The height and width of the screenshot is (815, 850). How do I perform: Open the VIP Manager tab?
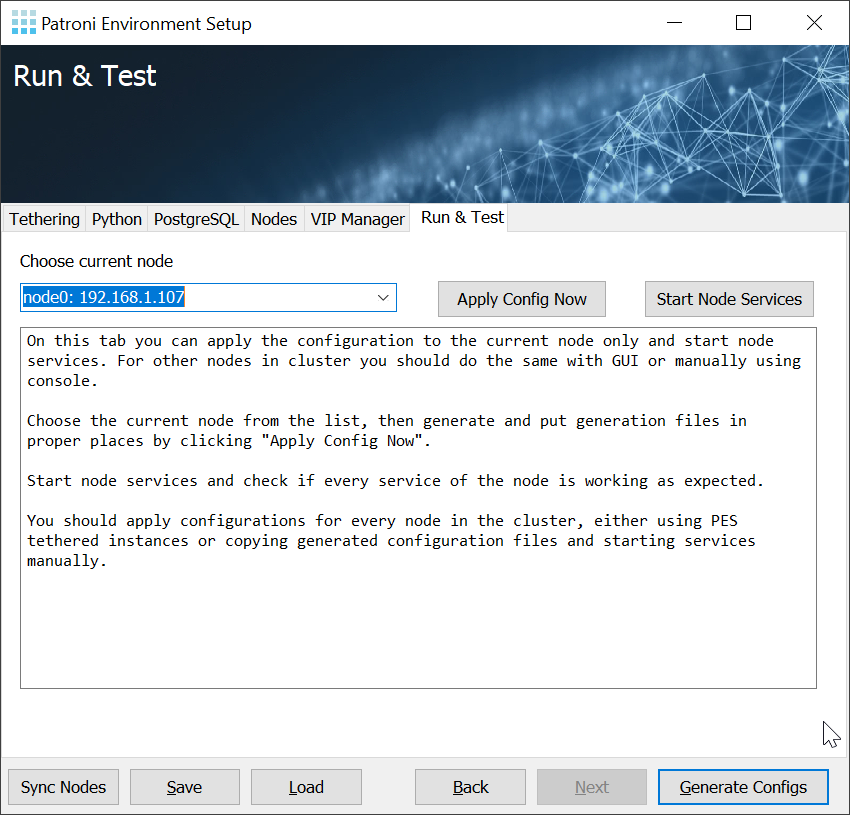(x=357, y=219)
